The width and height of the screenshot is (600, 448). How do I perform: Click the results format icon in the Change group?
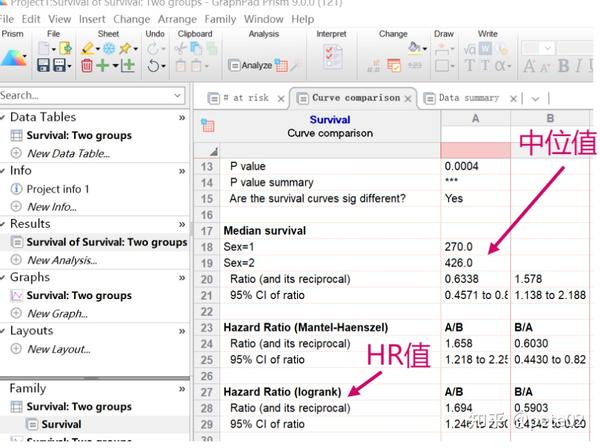coord(394,65)
